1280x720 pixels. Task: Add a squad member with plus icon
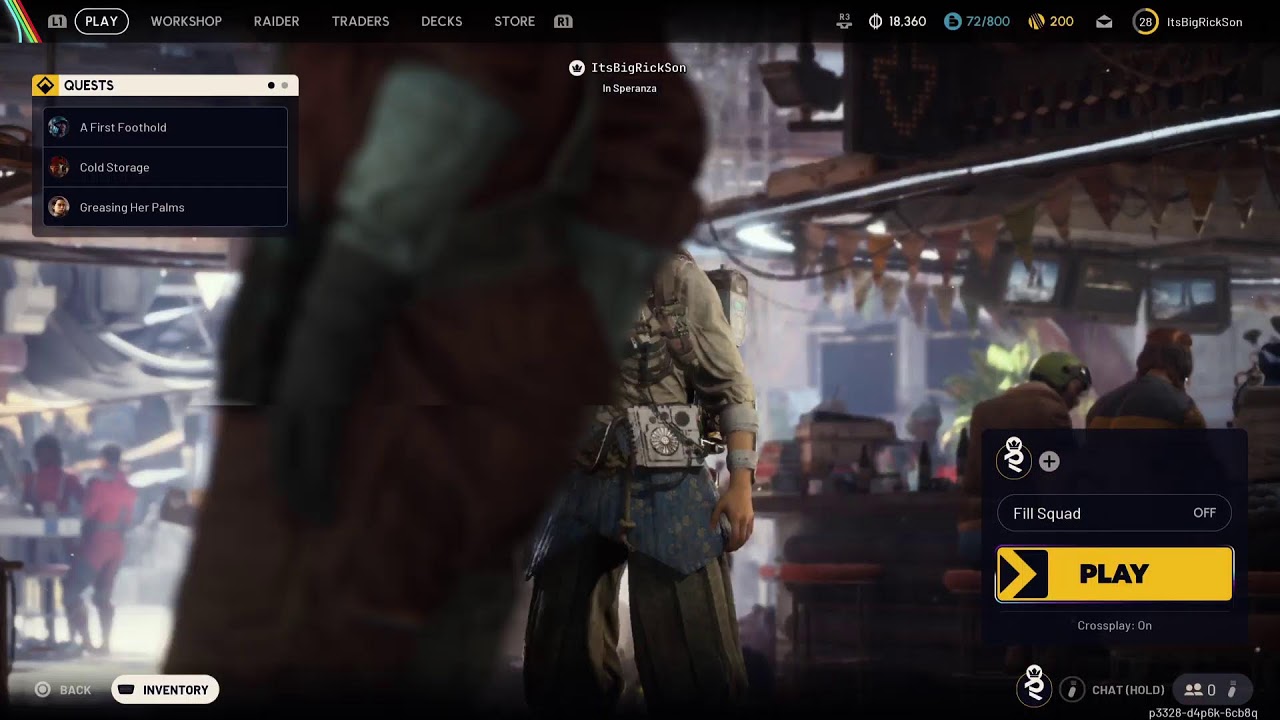[x=1049, y=461]
